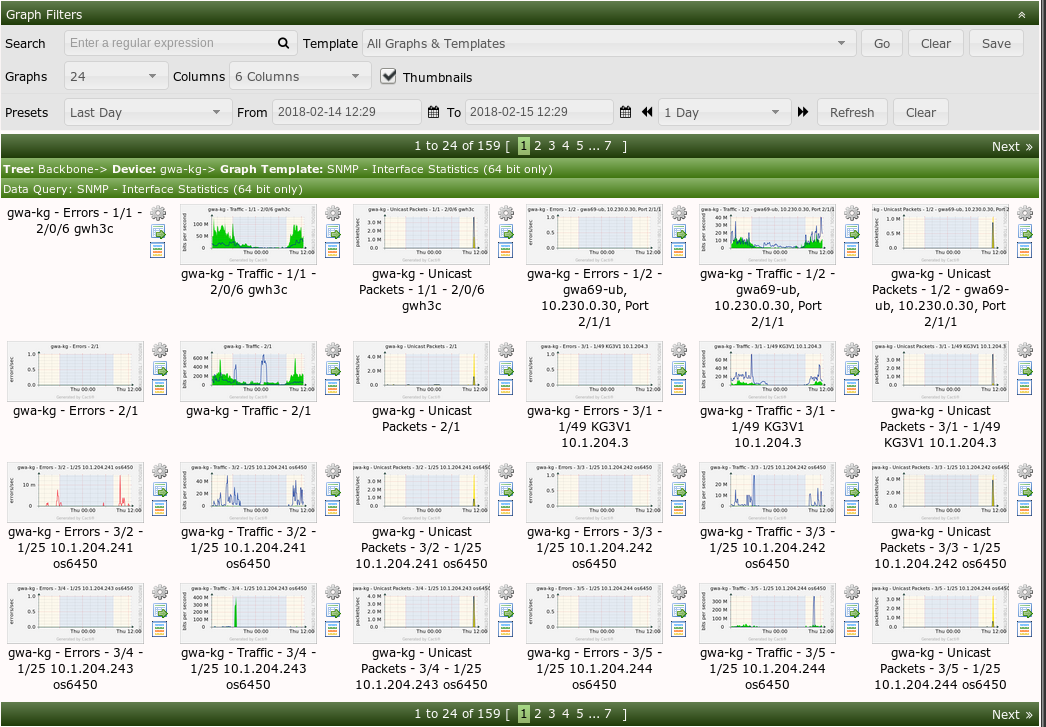Shift timespan back using the double-left arrow
Viewport: 1046px width, 727px height.
click(x=648, y=112)
